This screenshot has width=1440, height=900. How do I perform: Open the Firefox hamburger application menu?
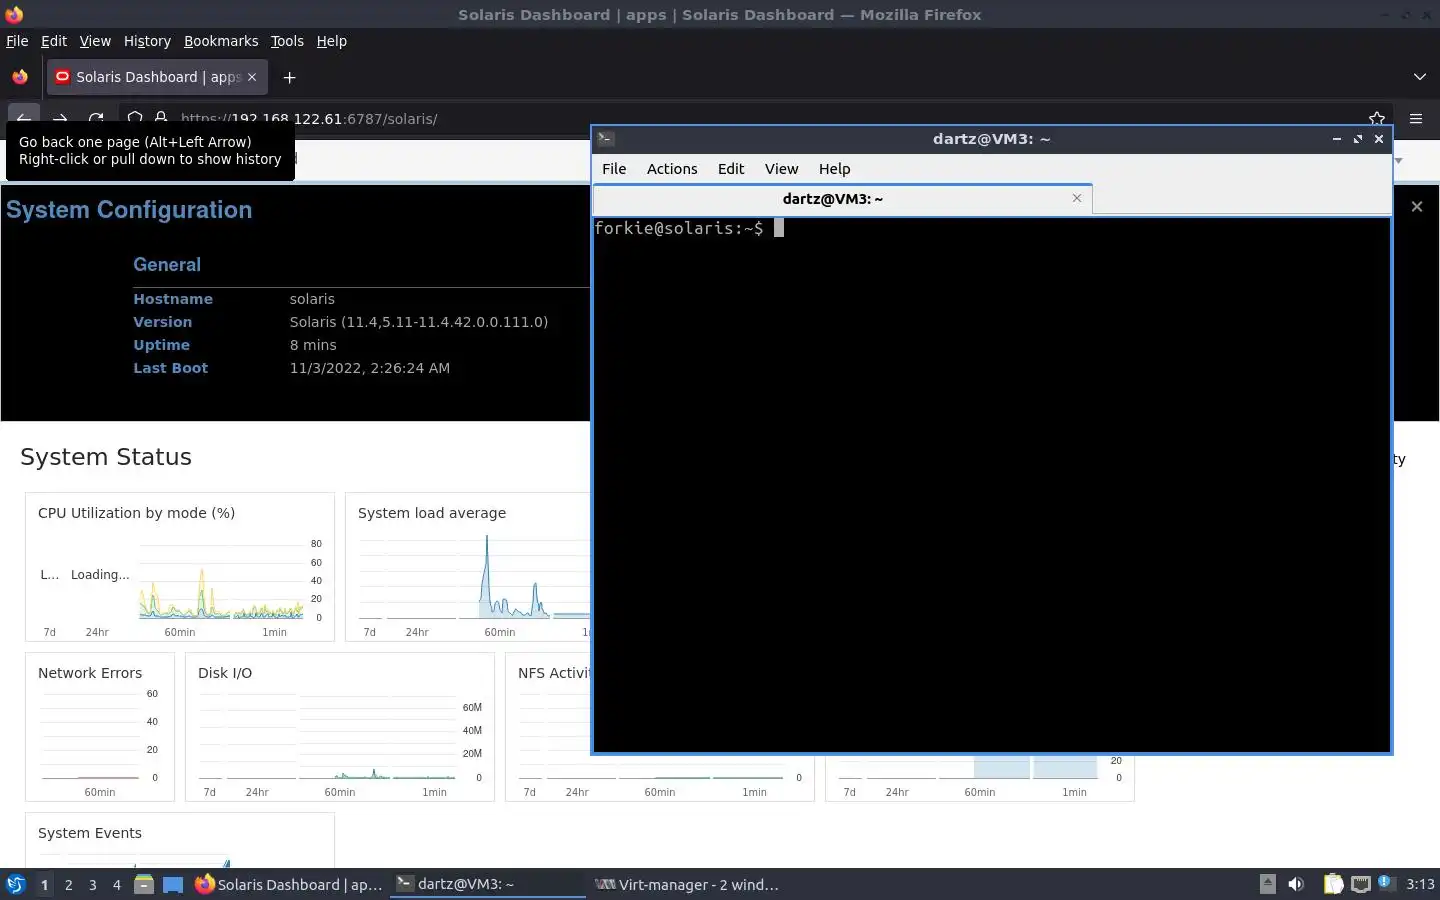click(1416, 118)
